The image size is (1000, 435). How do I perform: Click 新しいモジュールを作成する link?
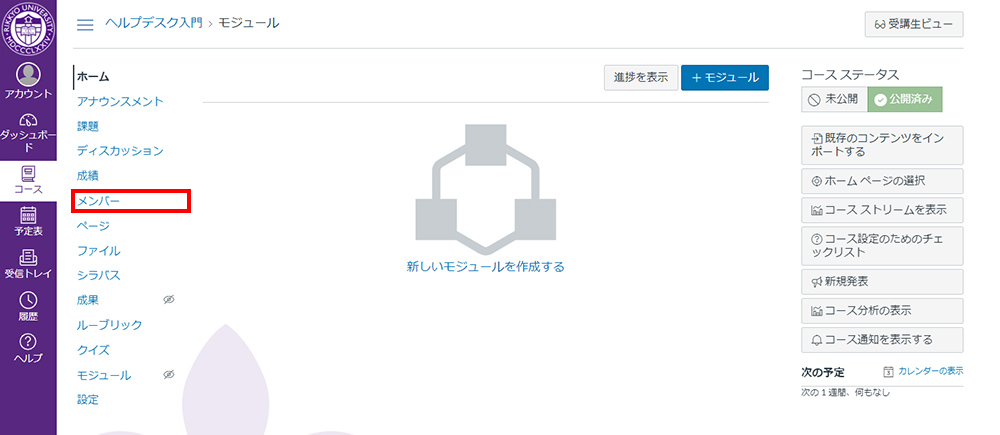point(485,267)
